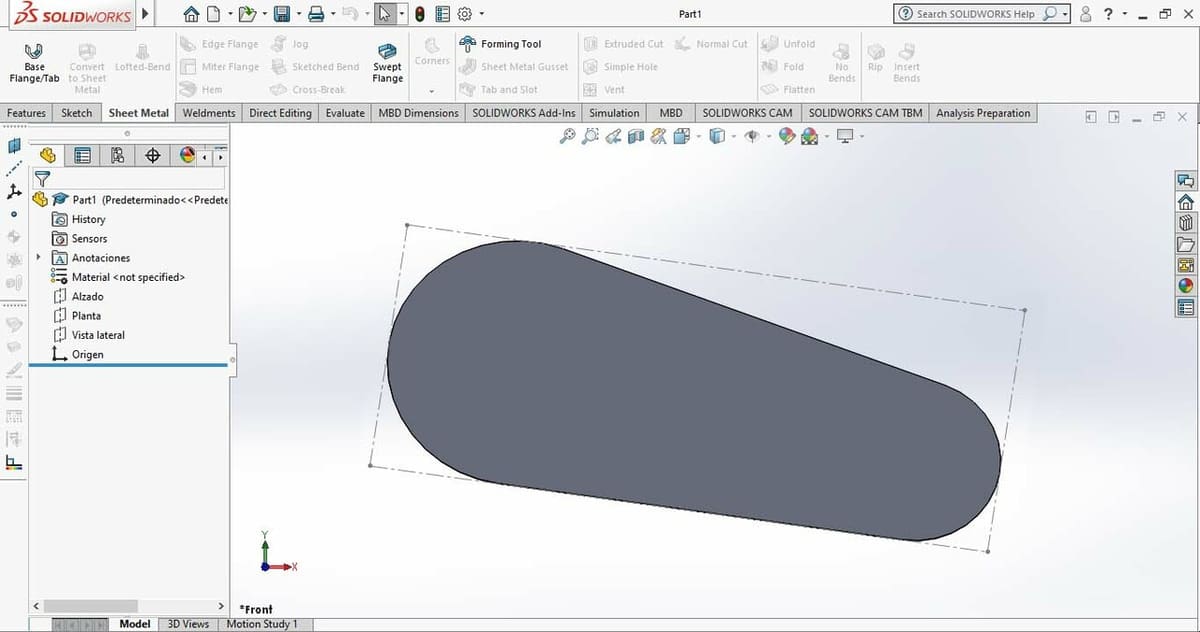The width and height of the screenshot is (1200, 632).
Task: Open an existing file icon
Action: click(246, 14)
